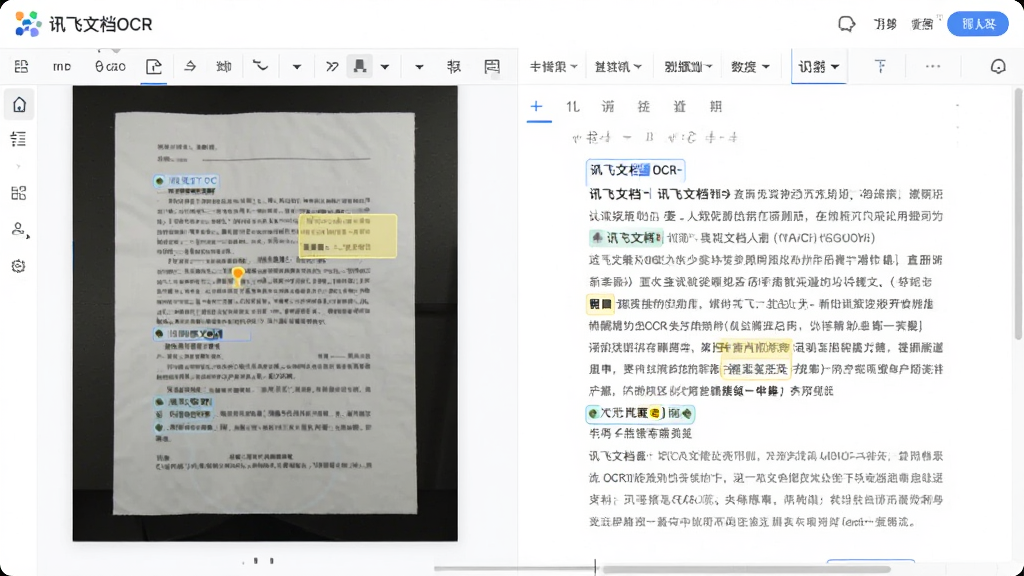This screenshot has height=576, width=1024.
Task: Switch to the 1L tab in the text panel
Action: 573,106
